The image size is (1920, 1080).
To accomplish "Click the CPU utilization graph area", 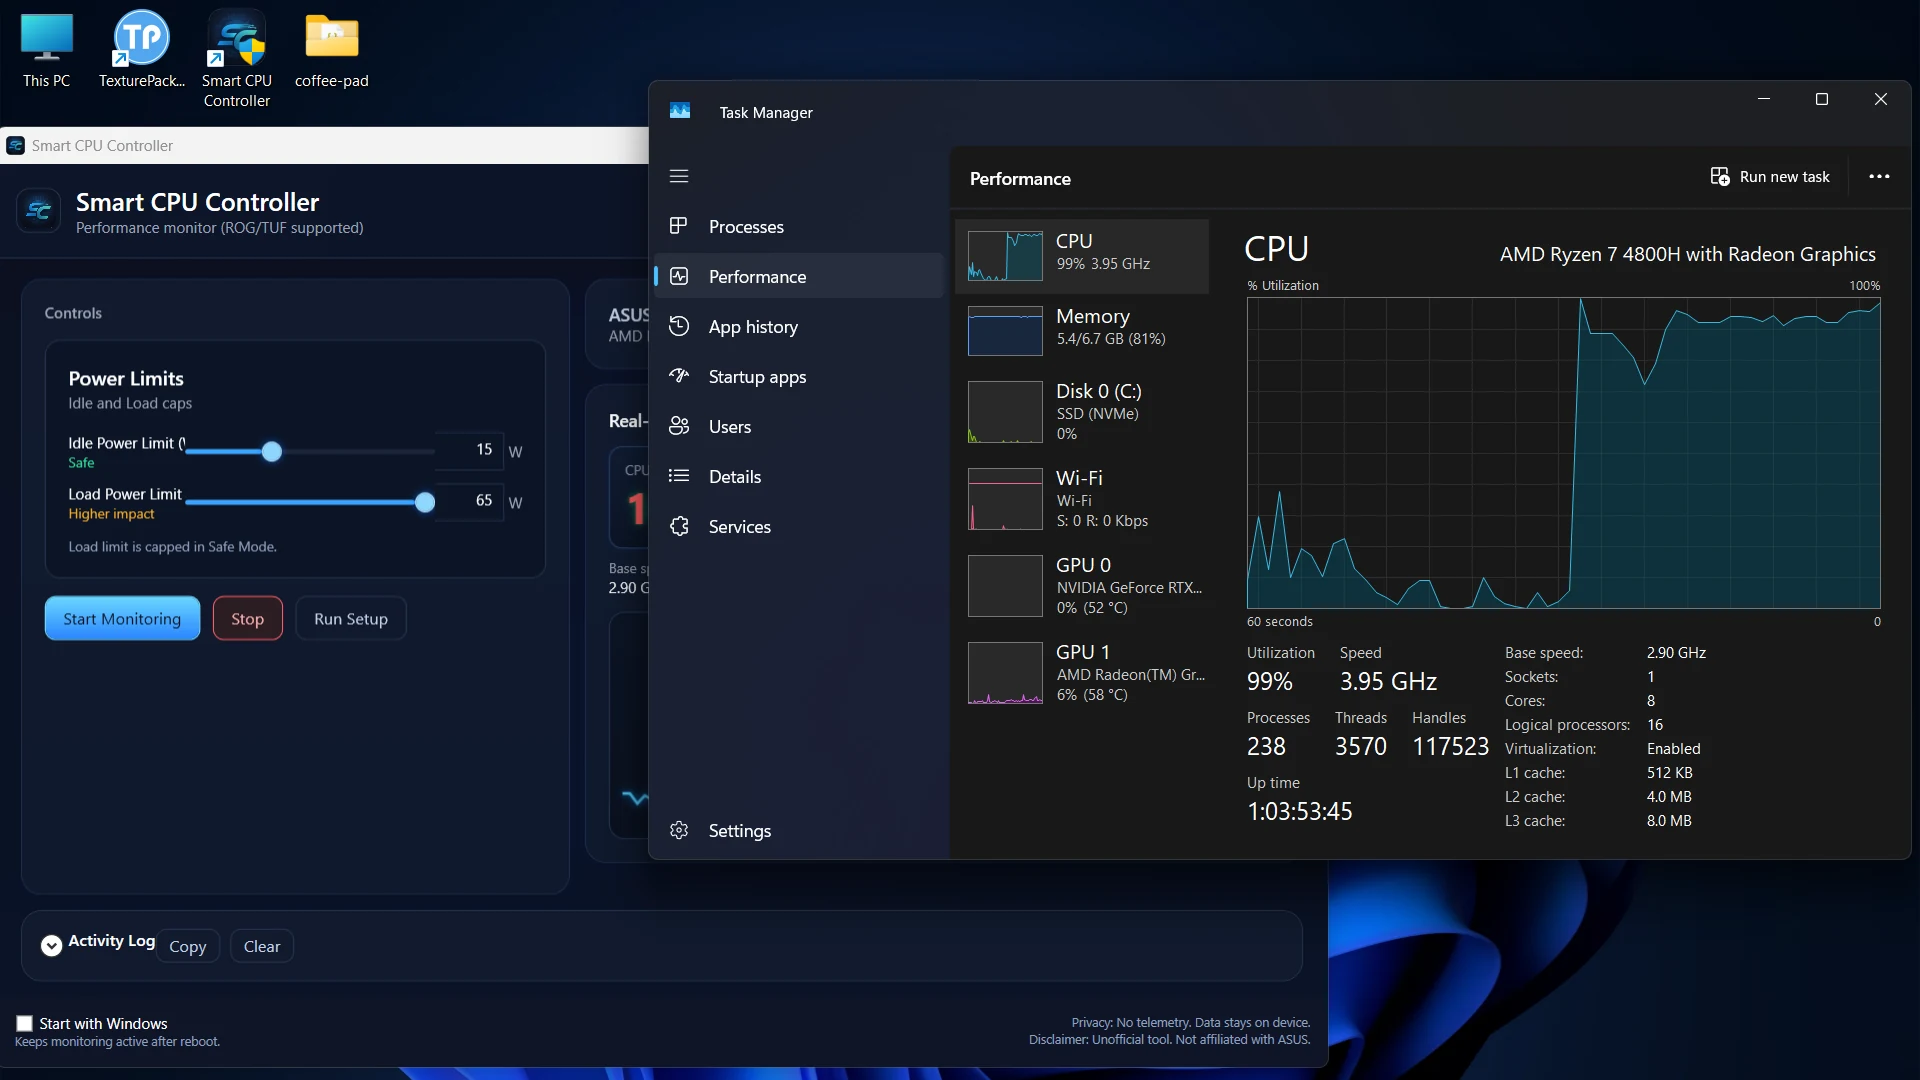I will (1563, 453).
